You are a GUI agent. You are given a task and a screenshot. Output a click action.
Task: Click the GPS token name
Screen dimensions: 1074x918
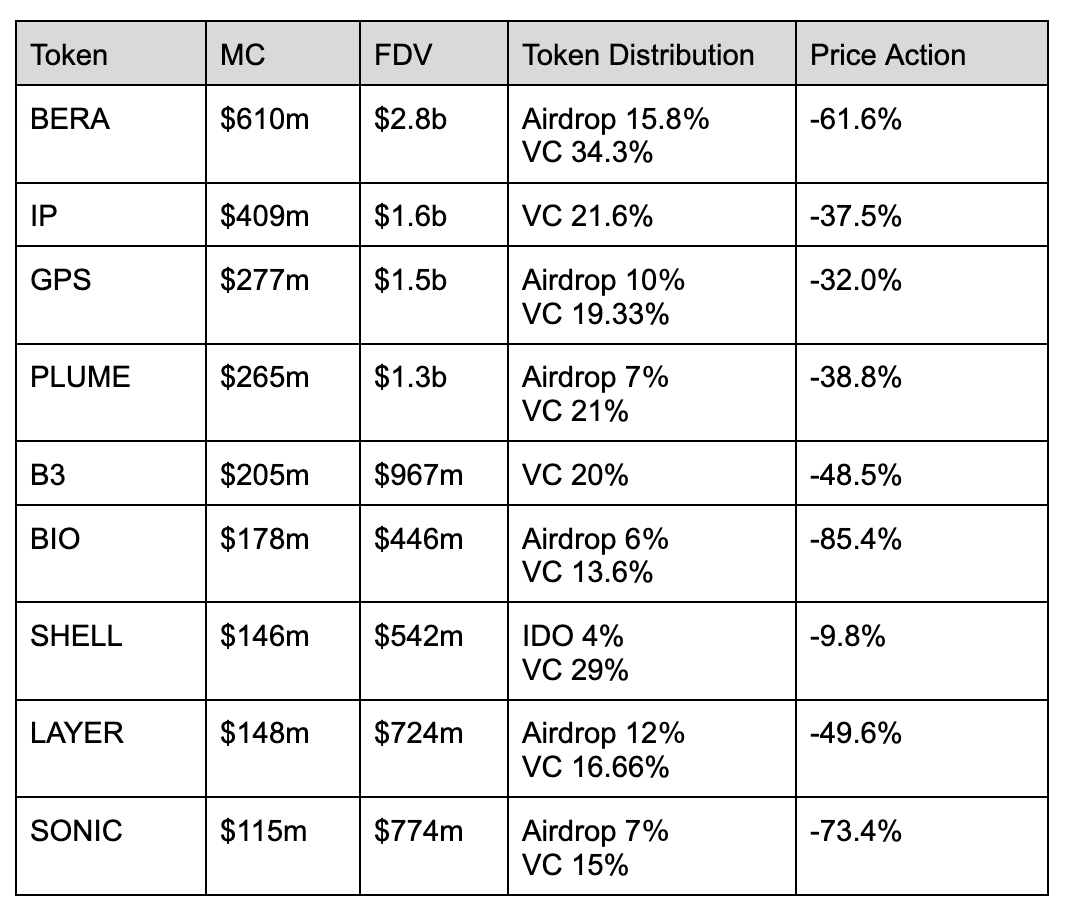[61, 280]
